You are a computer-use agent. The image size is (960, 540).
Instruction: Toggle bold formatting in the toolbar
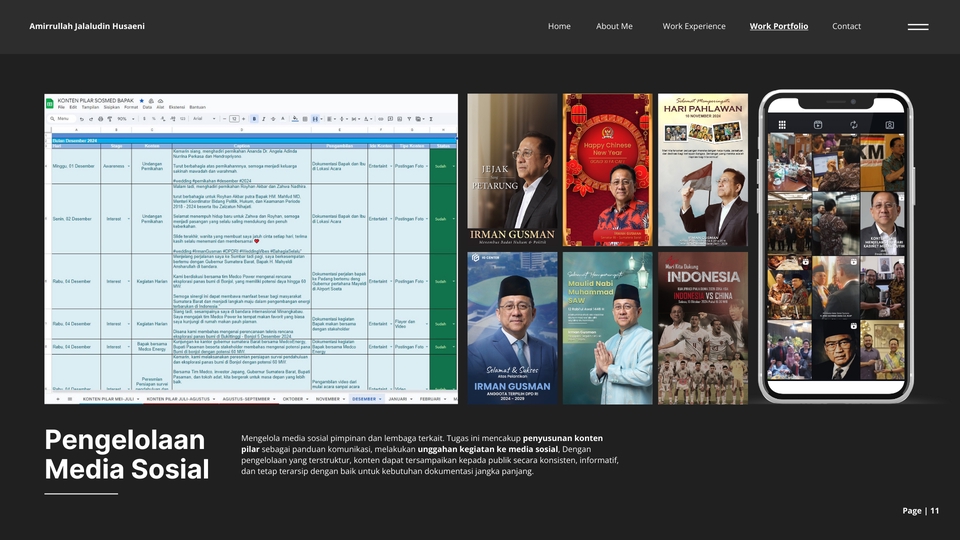point(254,119)
